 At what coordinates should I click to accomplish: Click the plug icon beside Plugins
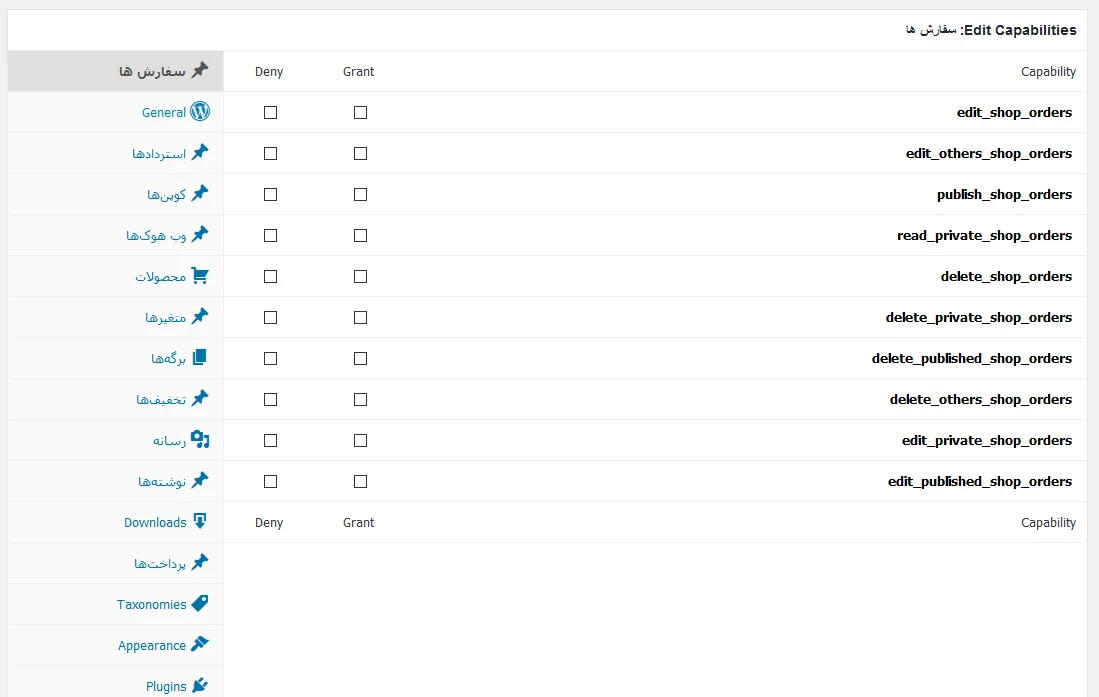click(200, 685)
